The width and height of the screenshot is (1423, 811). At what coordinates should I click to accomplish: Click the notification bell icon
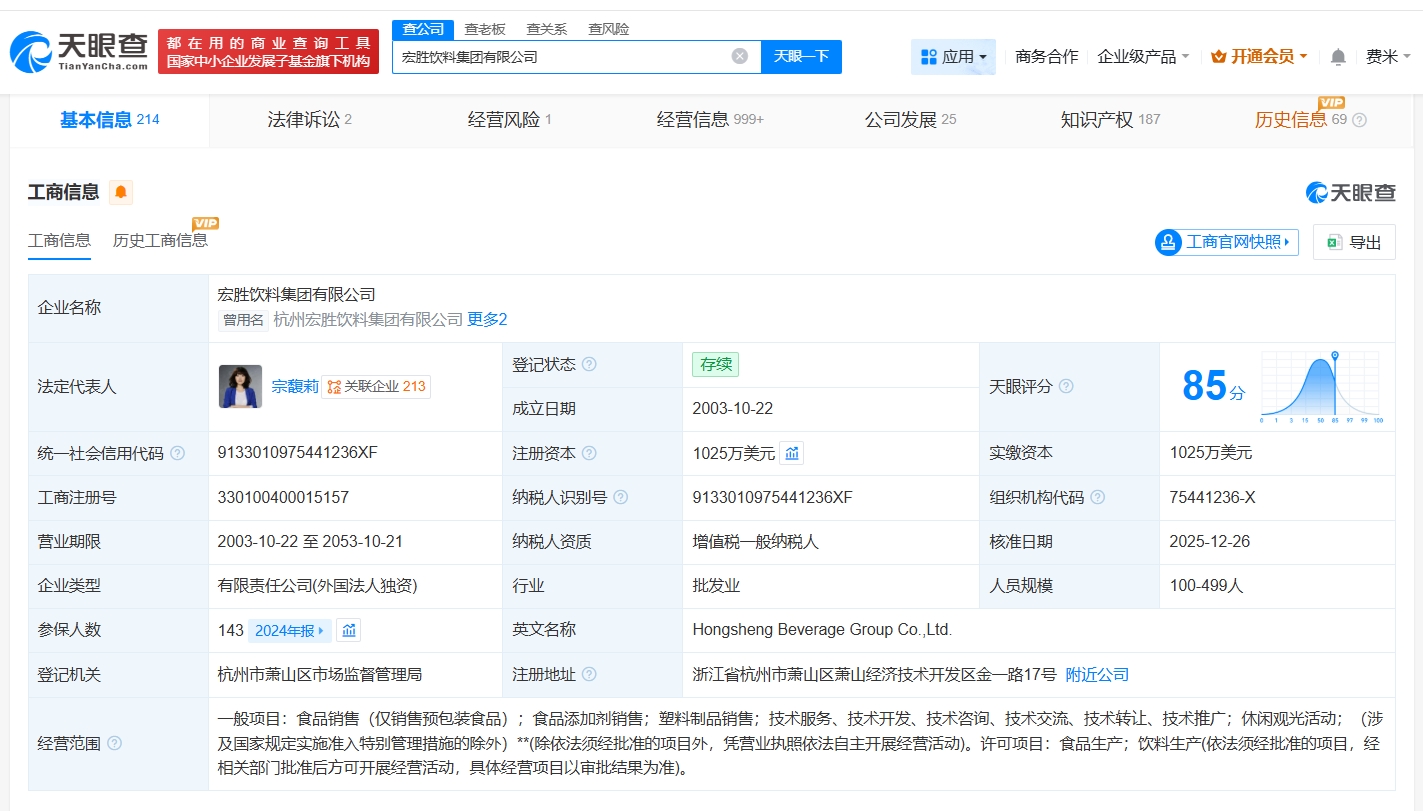click(x=1338, y=57)
